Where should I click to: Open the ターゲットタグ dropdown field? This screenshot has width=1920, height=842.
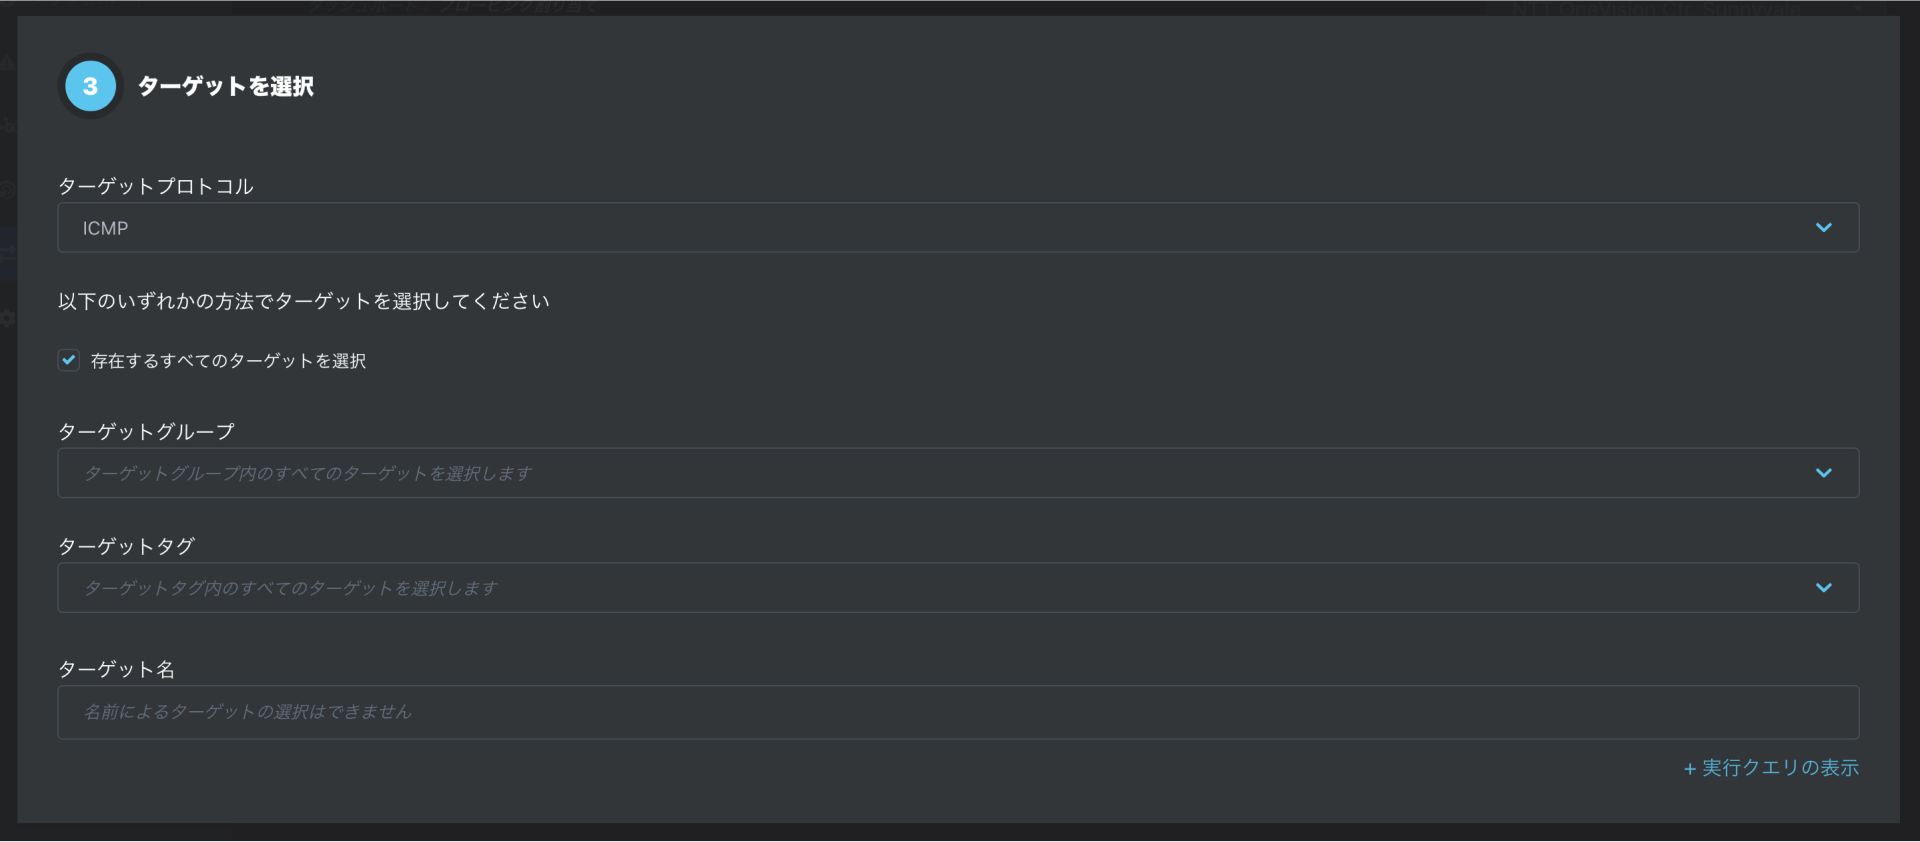pyautogui.click(x=958, y=588)
